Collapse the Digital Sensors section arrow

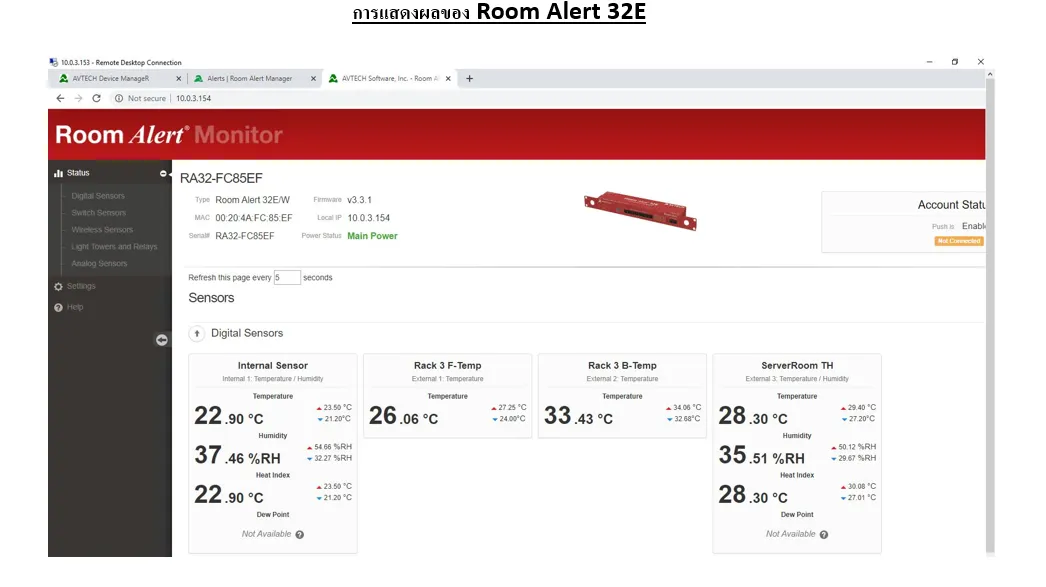point(197,333)
